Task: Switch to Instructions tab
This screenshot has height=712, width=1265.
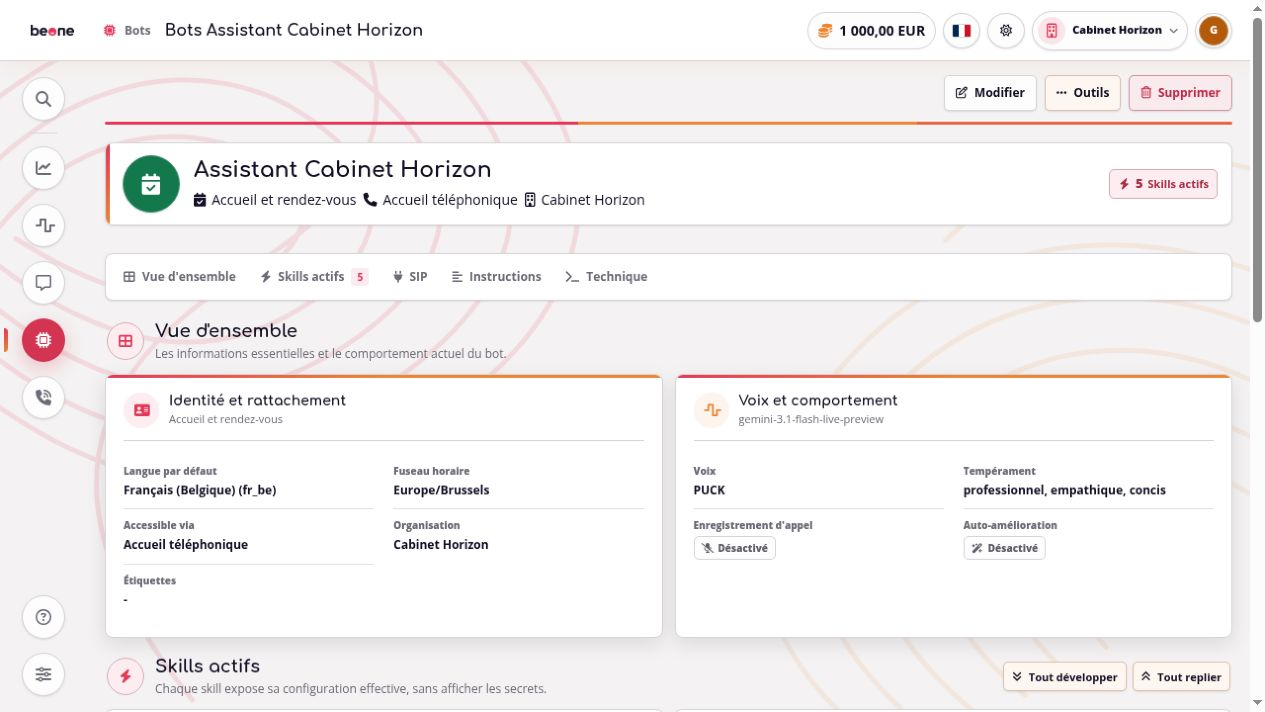Action: tap(496, 277)
